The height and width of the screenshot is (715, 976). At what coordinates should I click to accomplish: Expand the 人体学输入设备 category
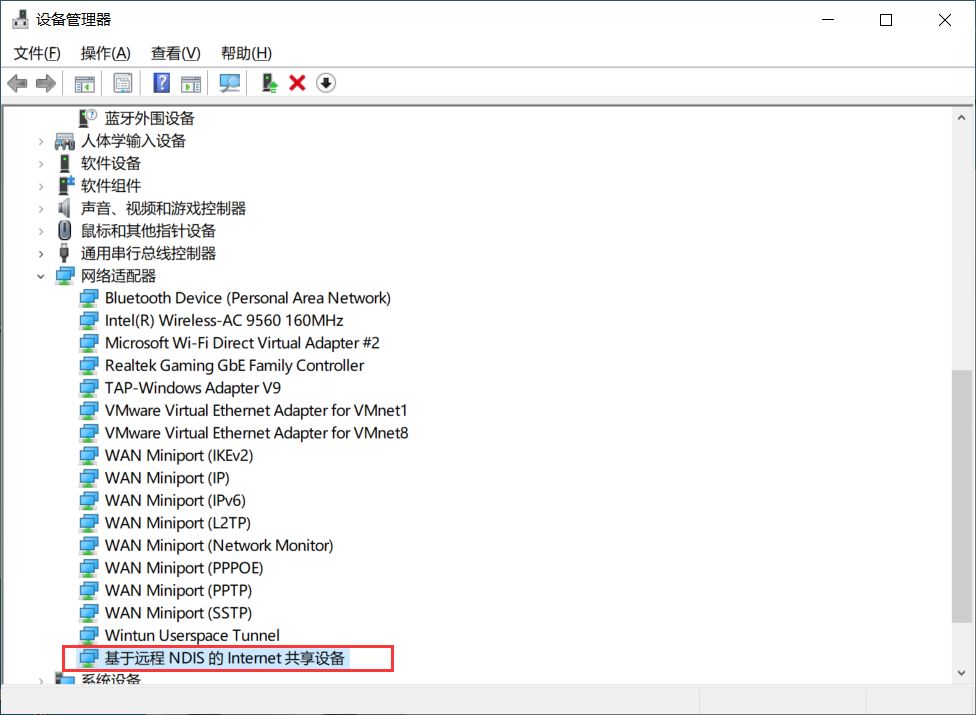41,142
